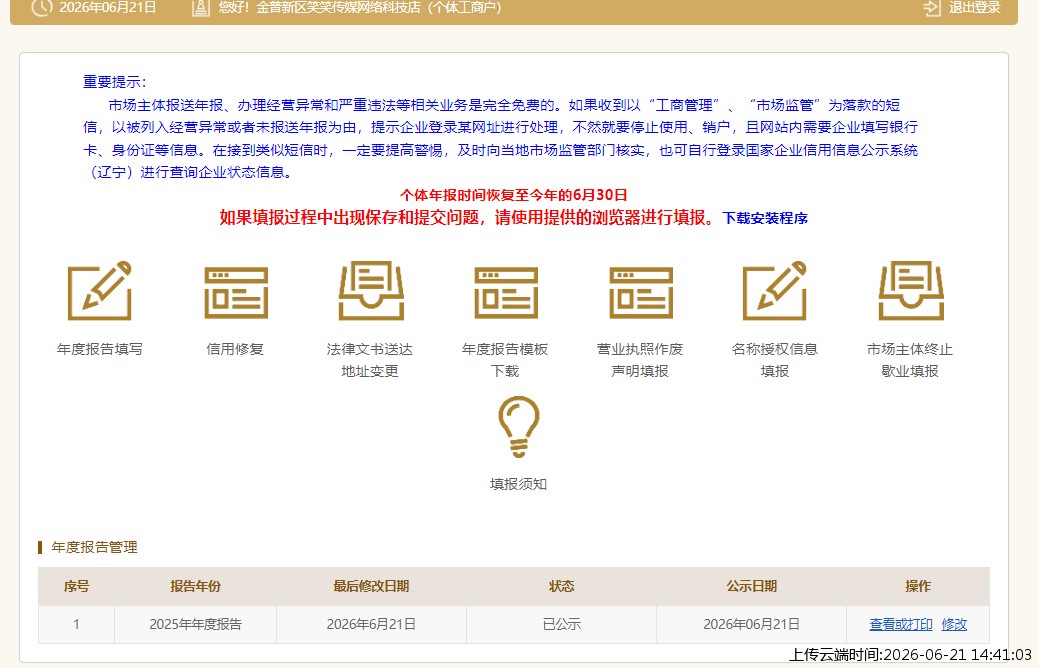Viewport: 1039px width, 668px height.
Task: Click the 市场主体终止歇业填报 tray icon
Action: [x=911, y=291]
